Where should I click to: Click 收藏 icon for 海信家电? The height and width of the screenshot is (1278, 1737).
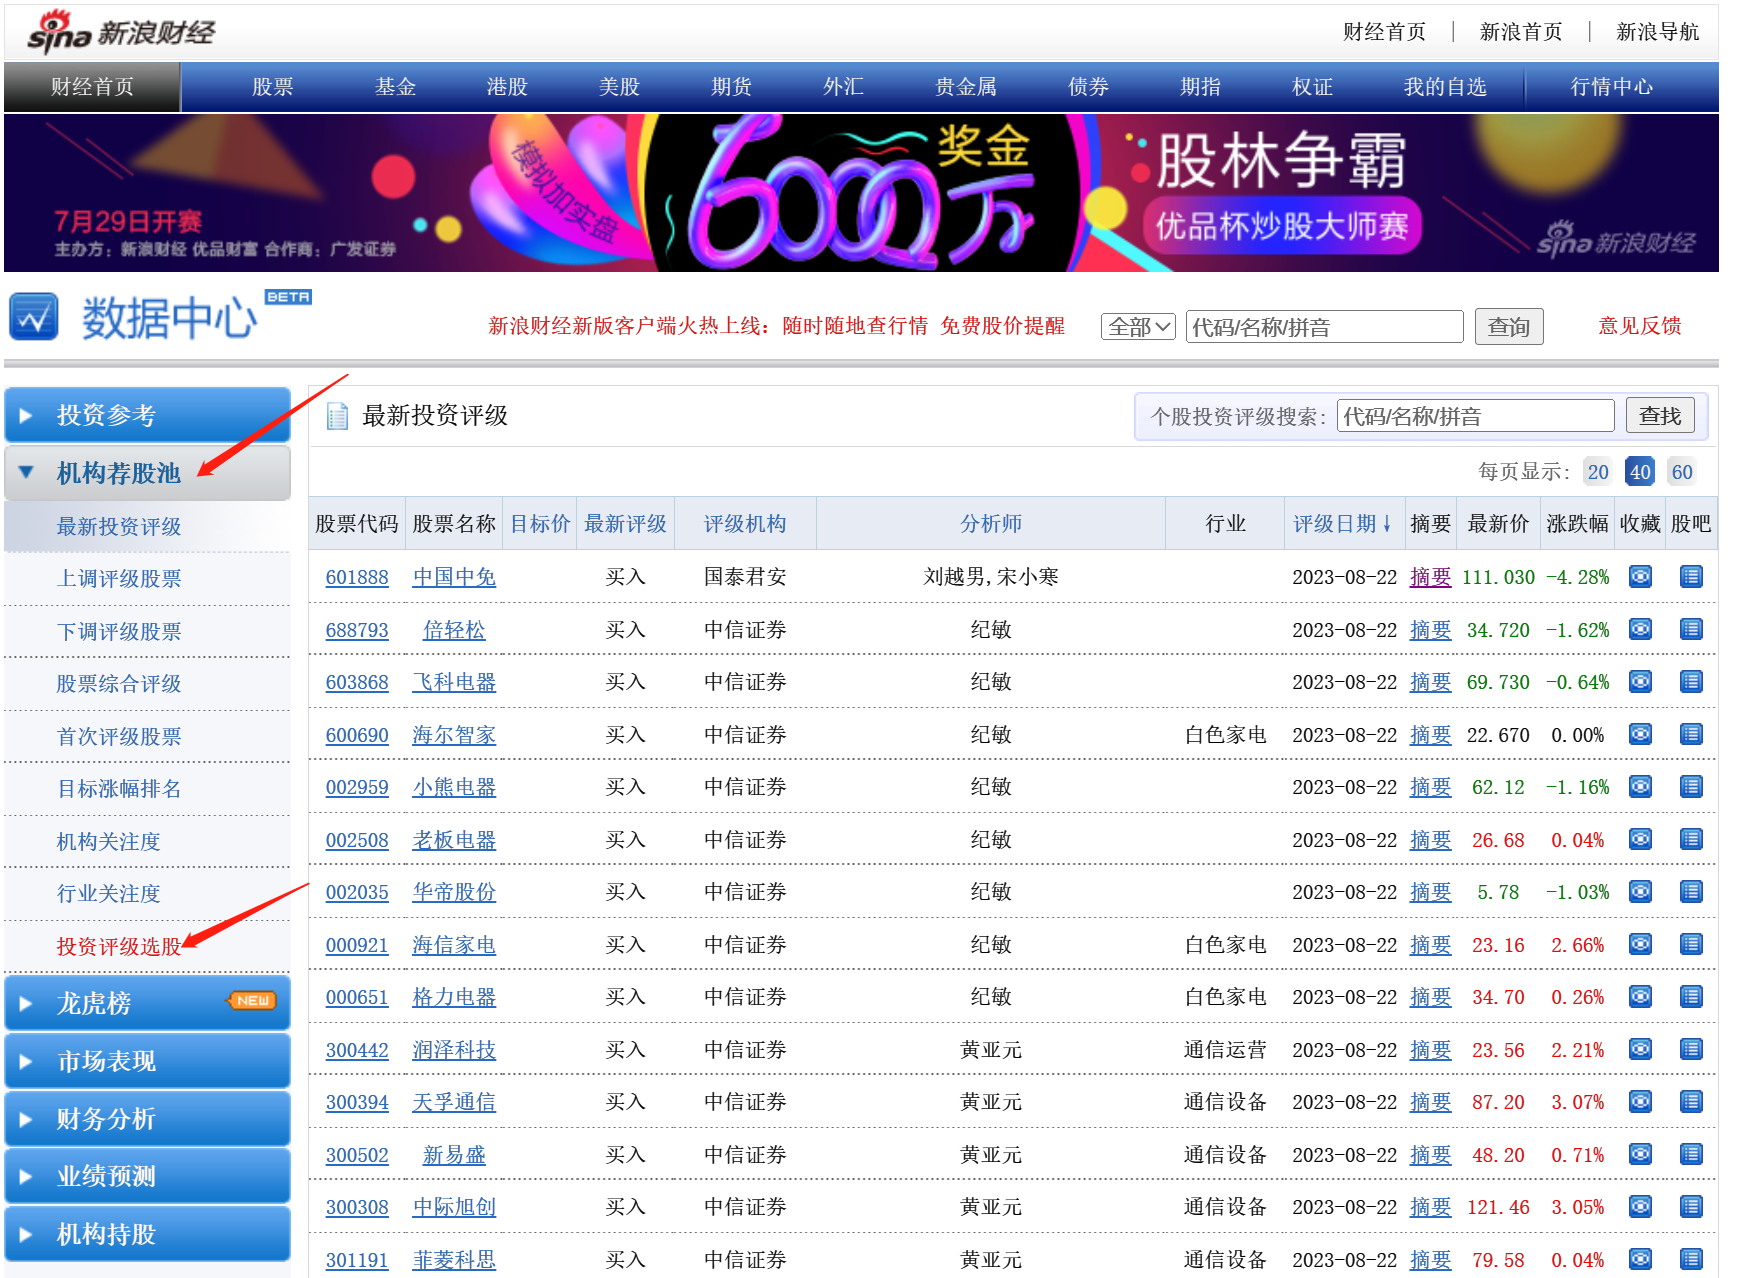pos(1640,944)
